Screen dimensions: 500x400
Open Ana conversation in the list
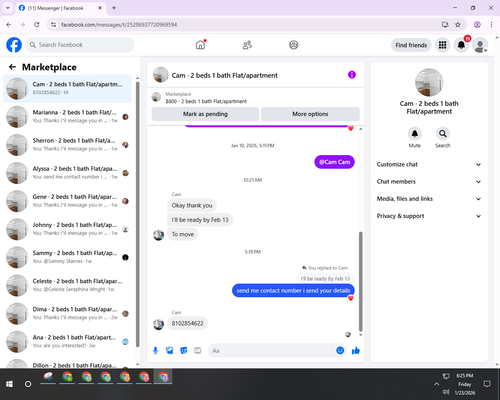(x=67, y=342)
